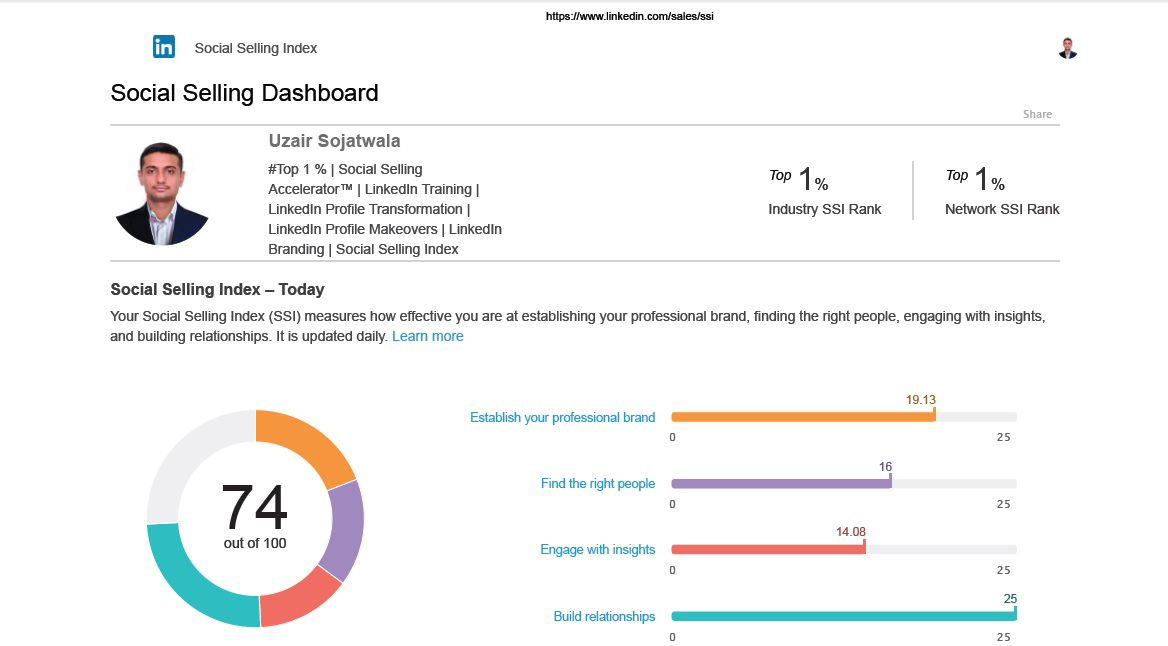Image resolution: width=1168 pixels, height=646 pixels.
Task: Click the orange segment of the donut chart
Action: point(308,446)
